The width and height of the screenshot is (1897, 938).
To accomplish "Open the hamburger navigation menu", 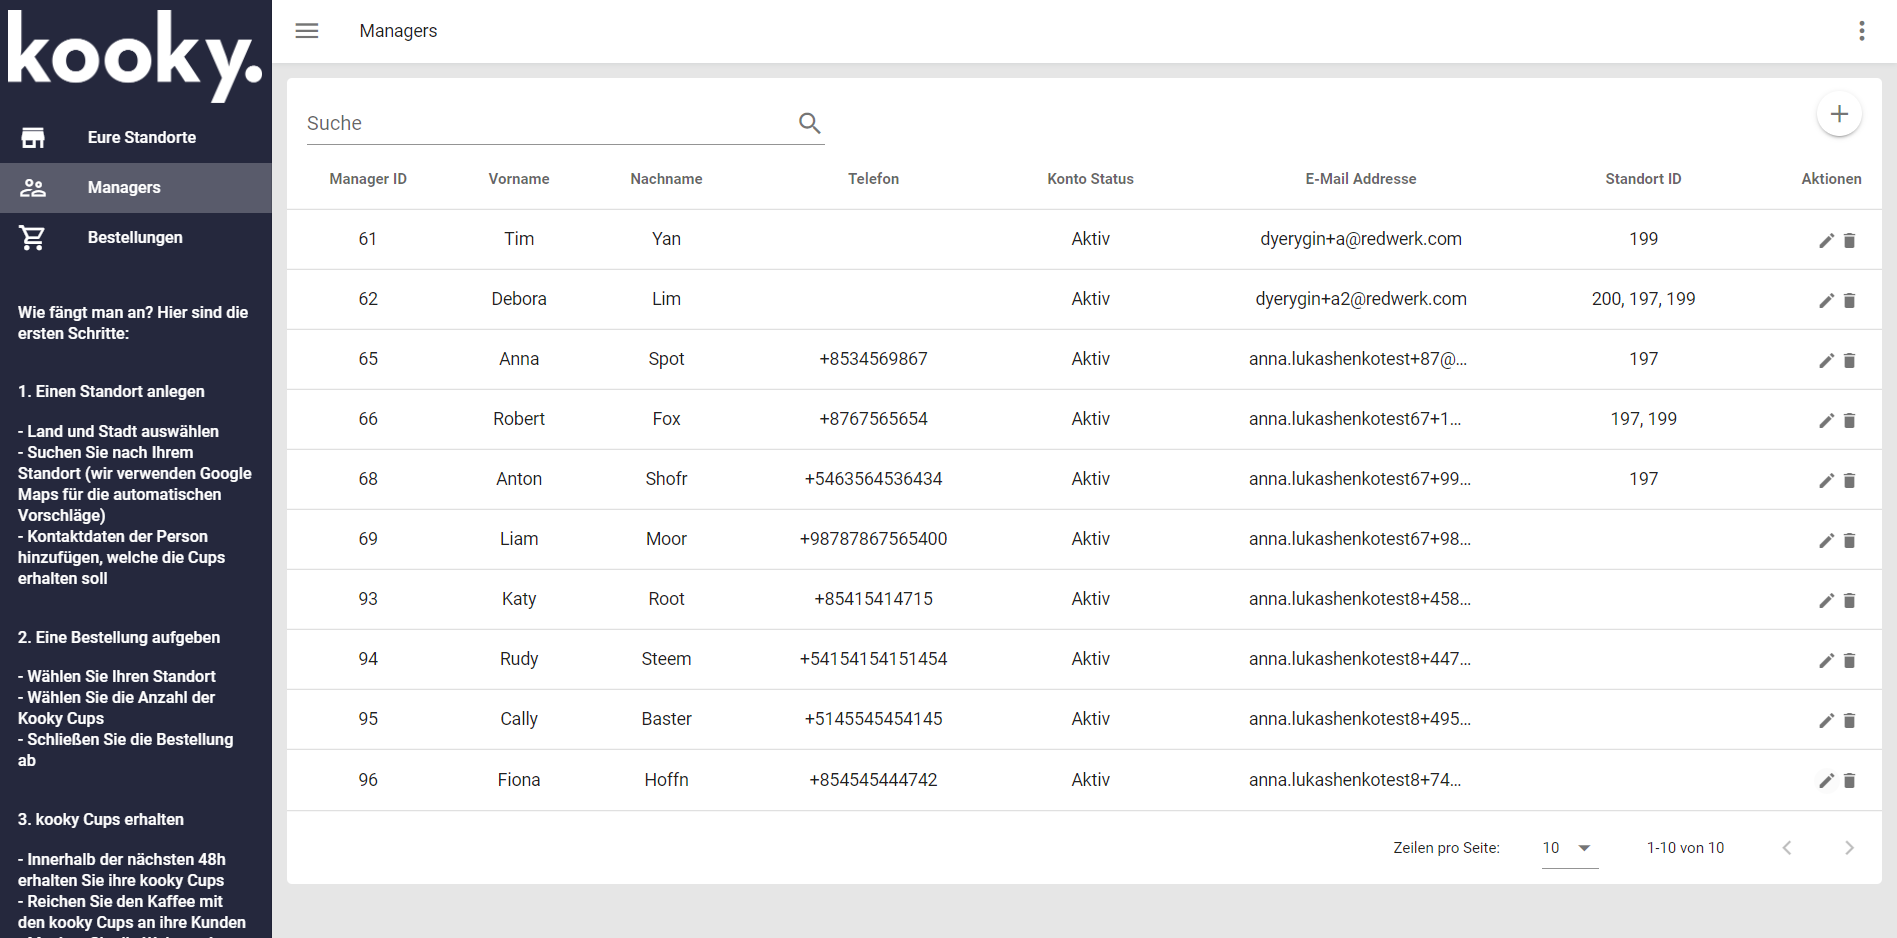I will coord(307,31).
